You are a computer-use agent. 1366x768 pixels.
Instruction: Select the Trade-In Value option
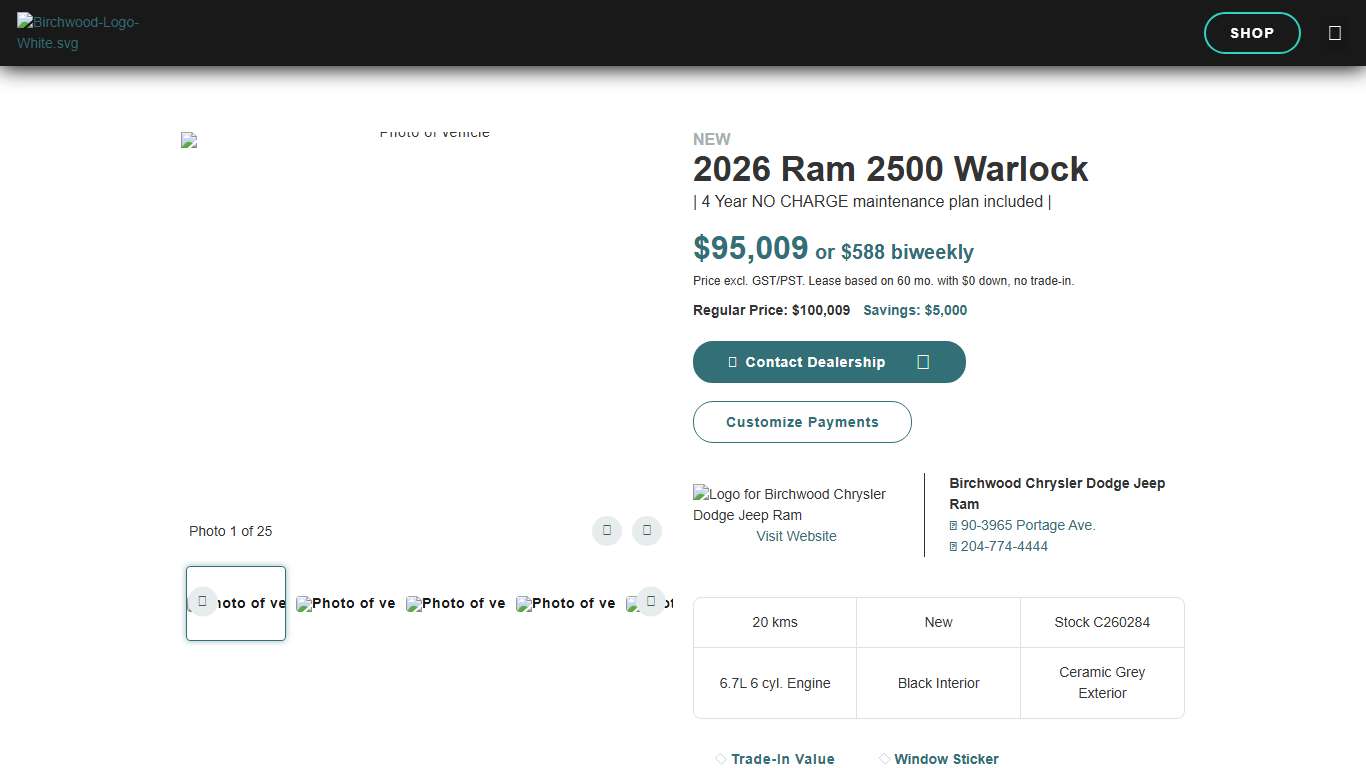(783, 759)
